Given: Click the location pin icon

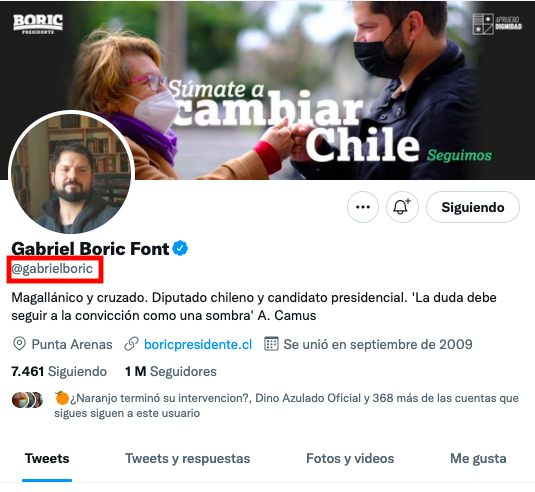Looking at the screenshot, I should click(19, 344).
